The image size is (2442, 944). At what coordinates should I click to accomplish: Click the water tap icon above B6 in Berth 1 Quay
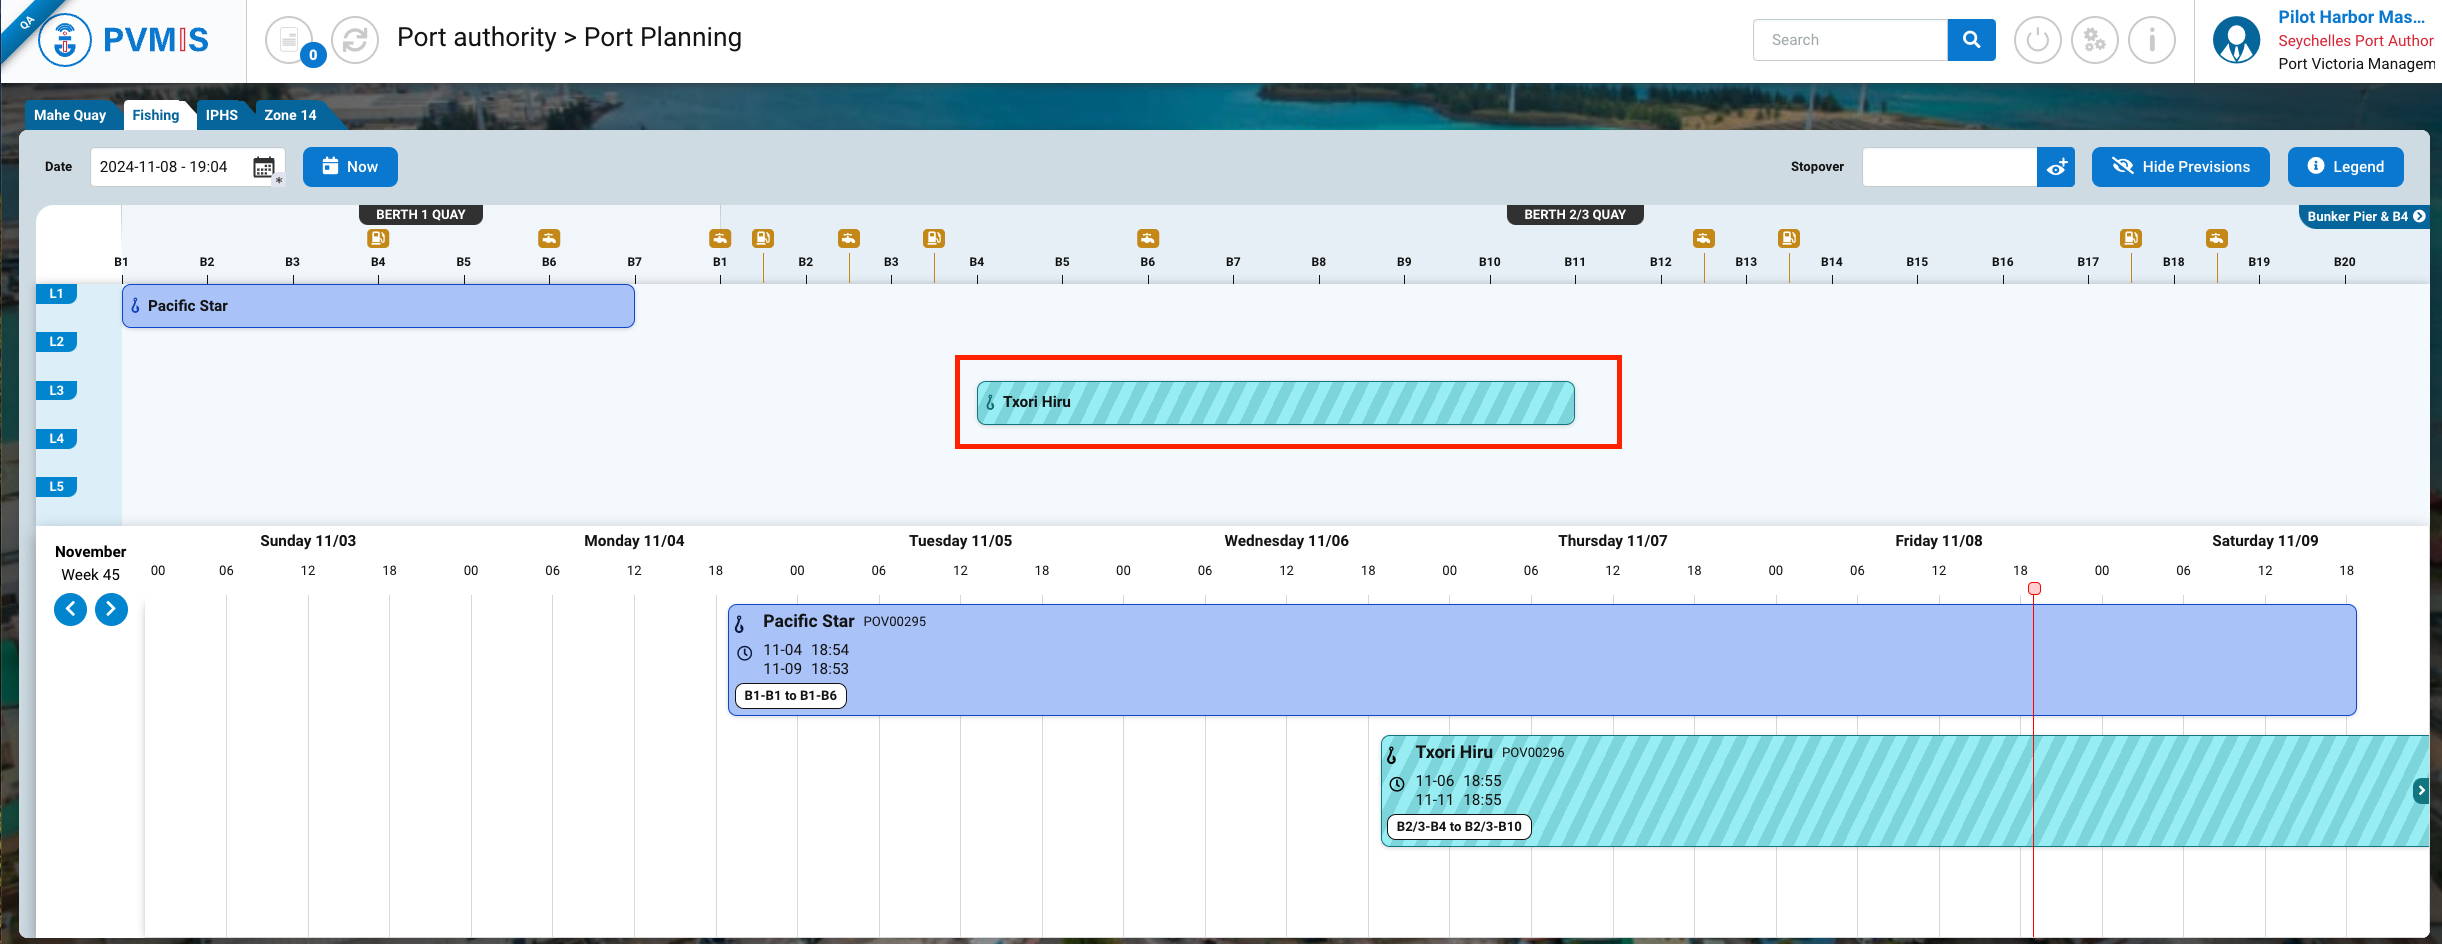pos(549,238)
